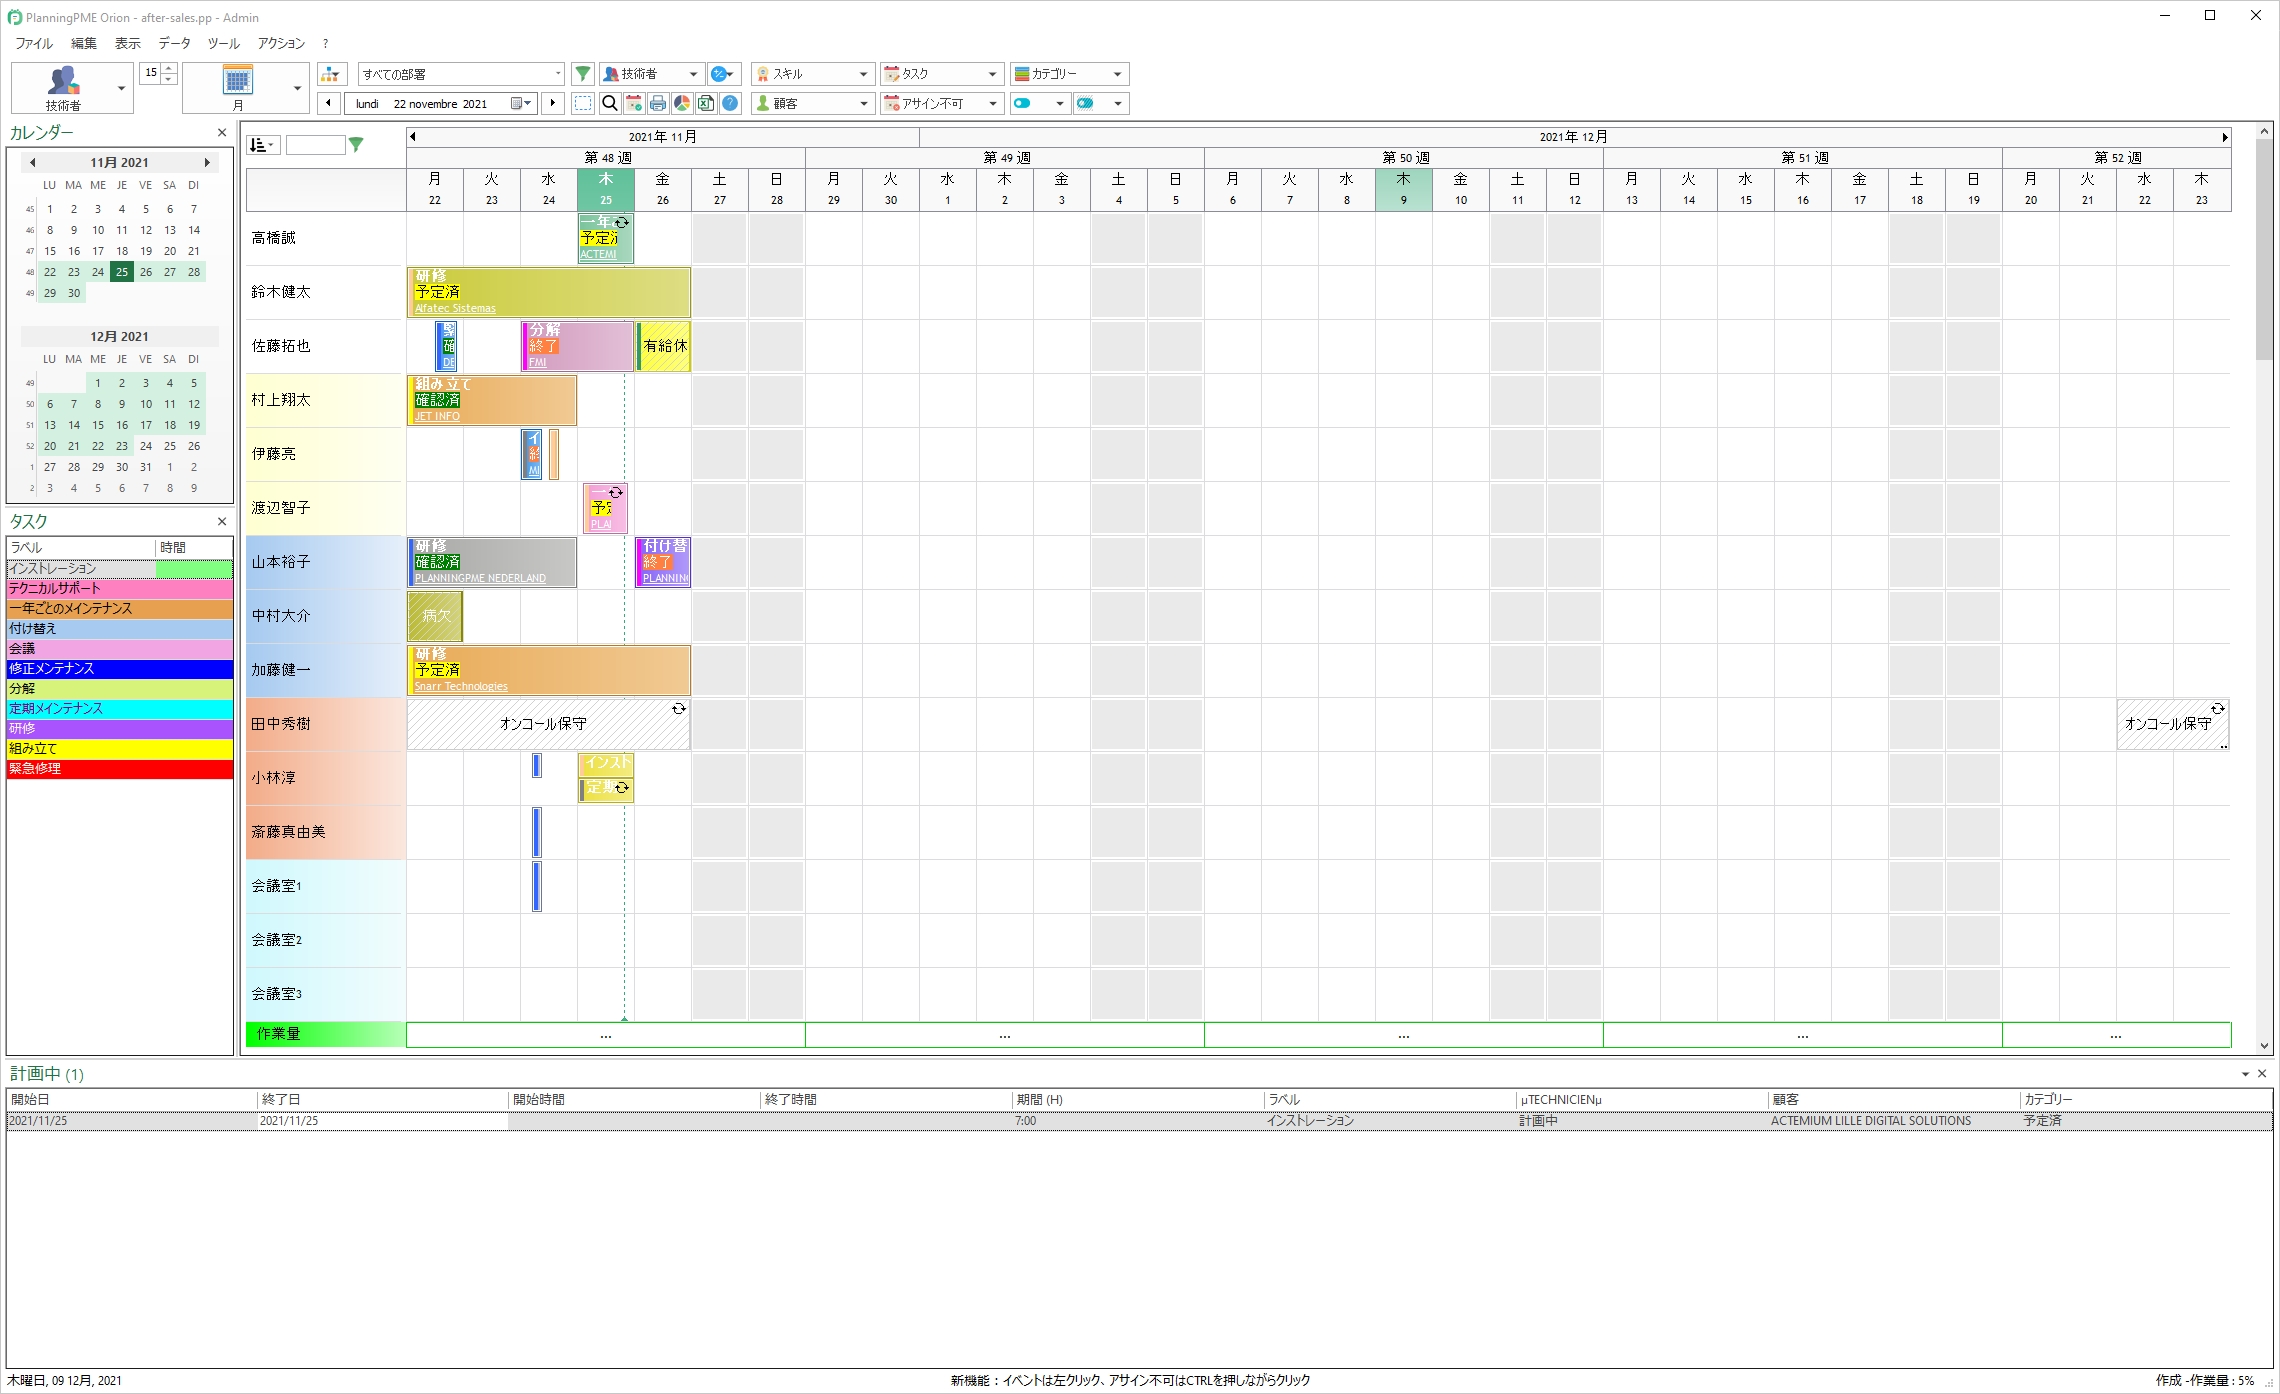Click the blue help question mark icon
Image resolution: width=2280 pixels, height=1394 pixels.
[x=731, y=103]
